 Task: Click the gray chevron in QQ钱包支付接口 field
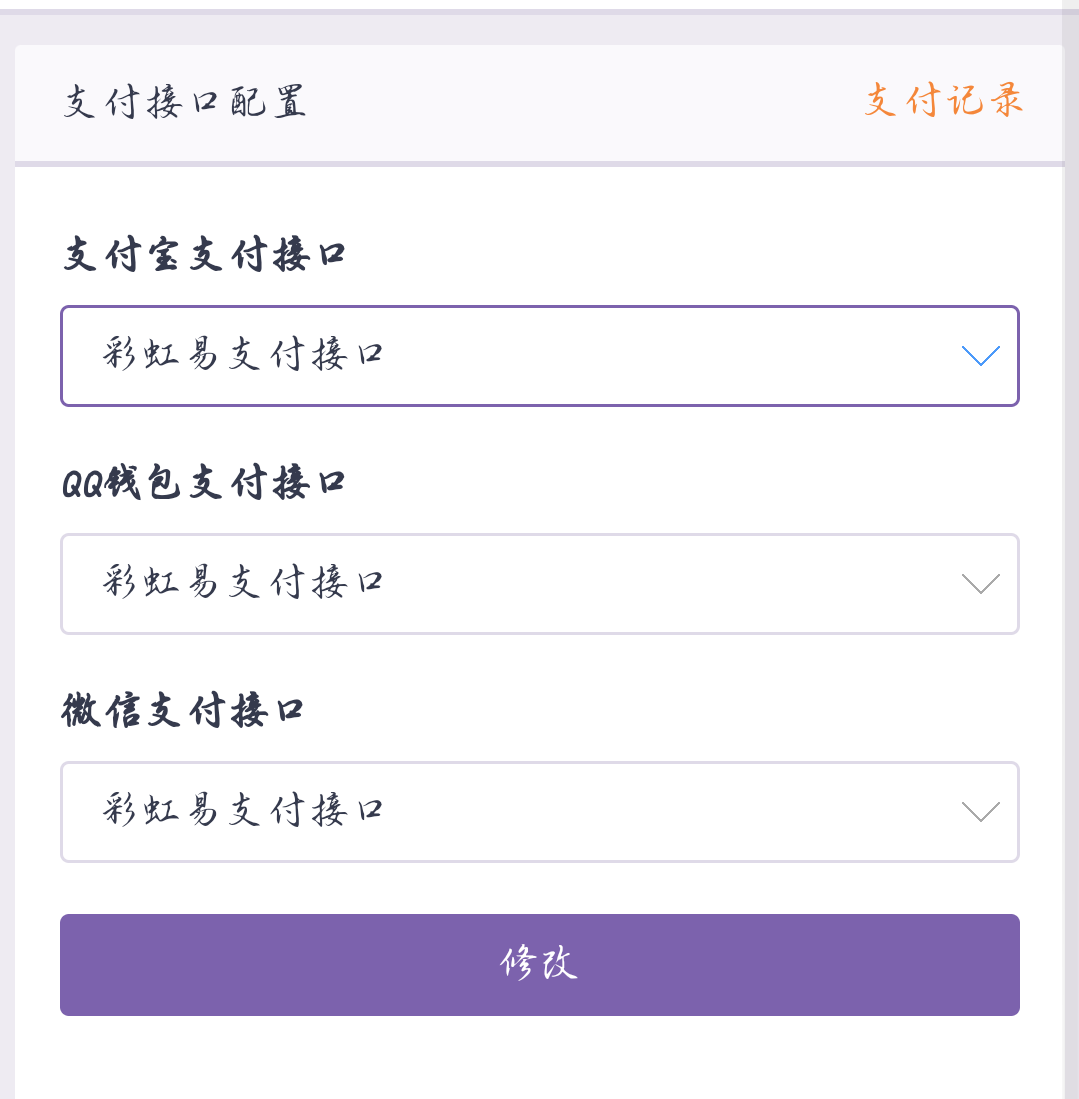point(980,584)
